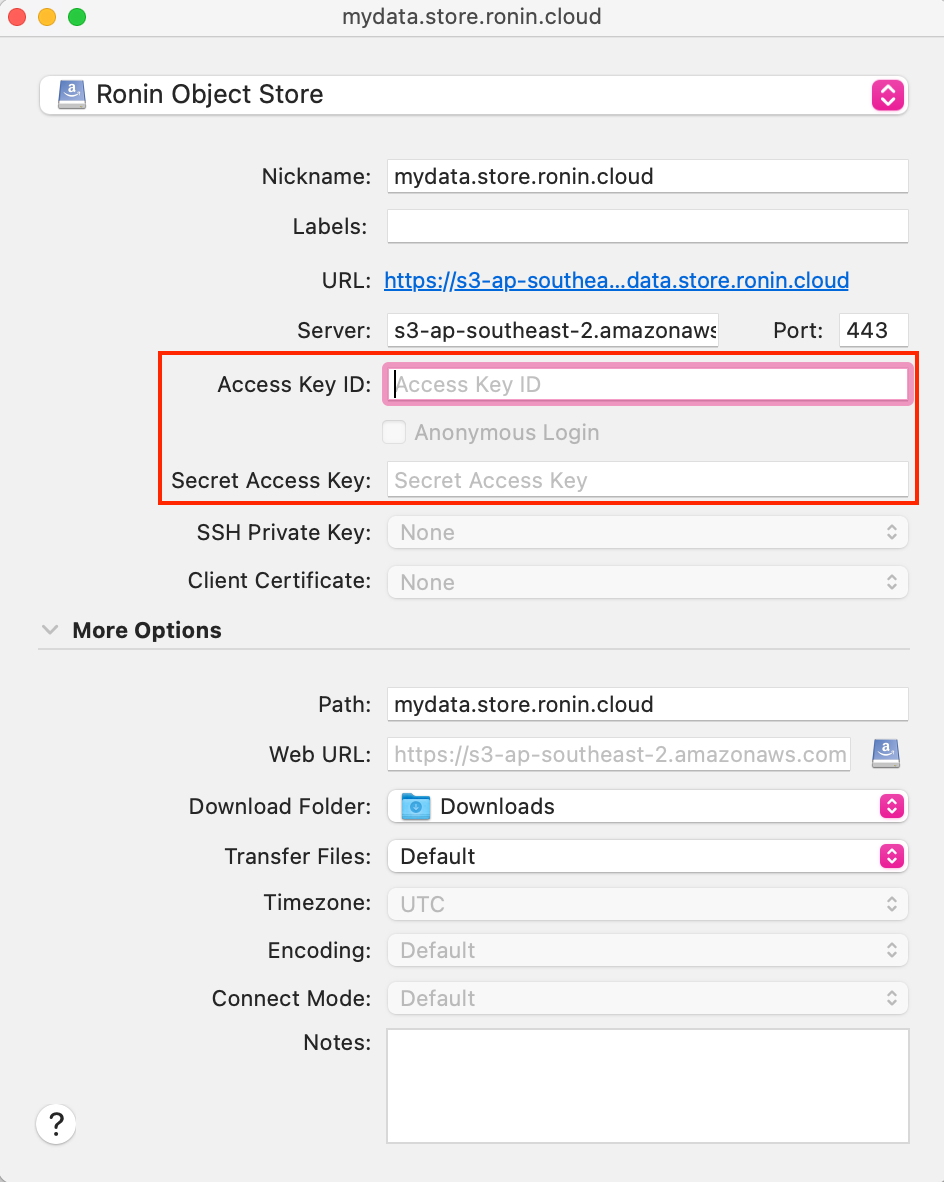Click the Amazon S3 drive icon beside Web URL
Image resolution: width=944 pixels, height=1182 pixels.
coord(886,754)
